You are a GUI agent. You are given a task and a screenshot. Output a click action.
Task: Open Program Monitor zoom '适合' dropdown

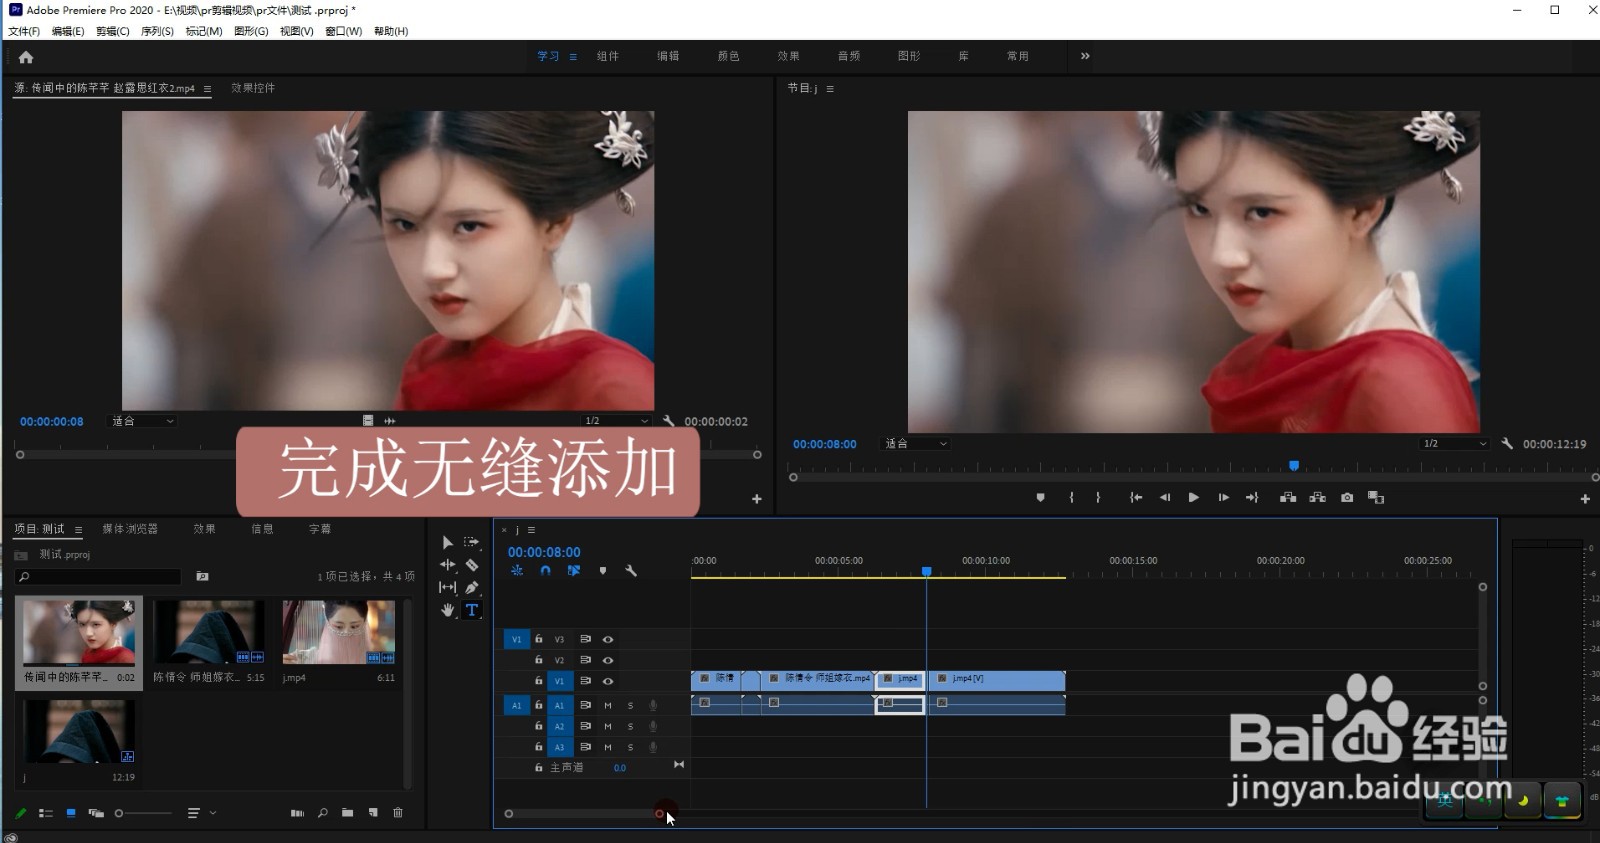pos(915,443)
